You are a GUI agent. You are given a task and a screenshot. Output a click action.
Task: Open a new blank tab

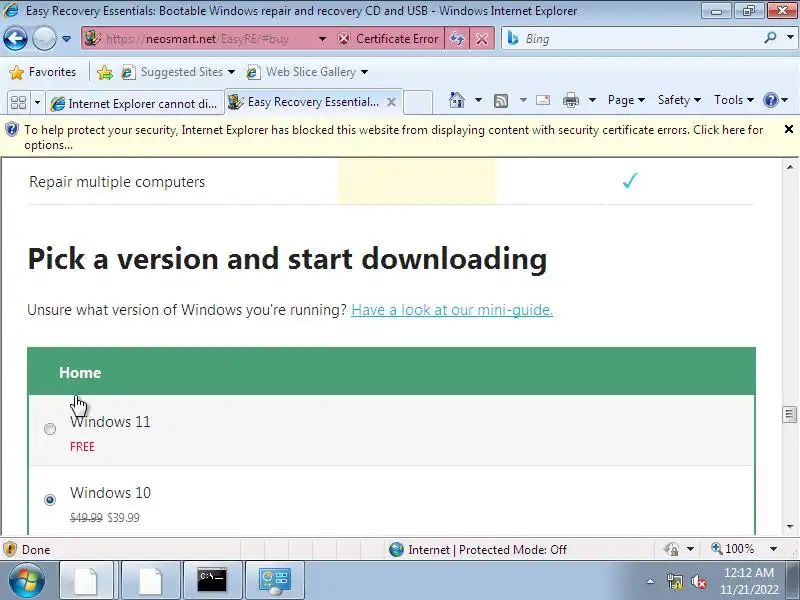pyautogui.click(x=418, y=102)
